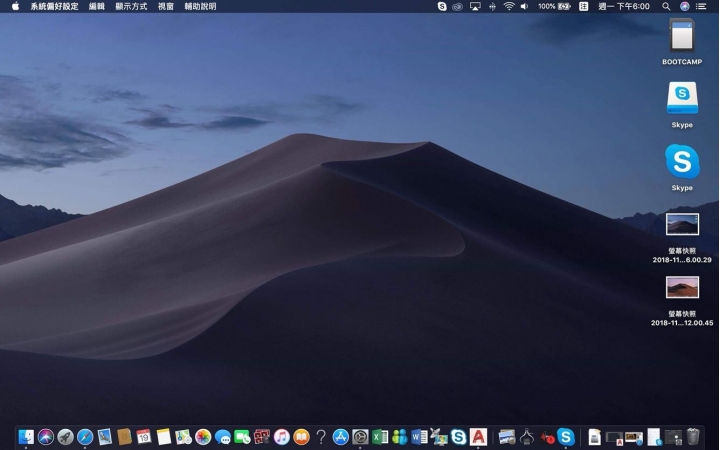Open the 輔助說明 menu
This screenshot has height=450, width=720.
(200, 6)
